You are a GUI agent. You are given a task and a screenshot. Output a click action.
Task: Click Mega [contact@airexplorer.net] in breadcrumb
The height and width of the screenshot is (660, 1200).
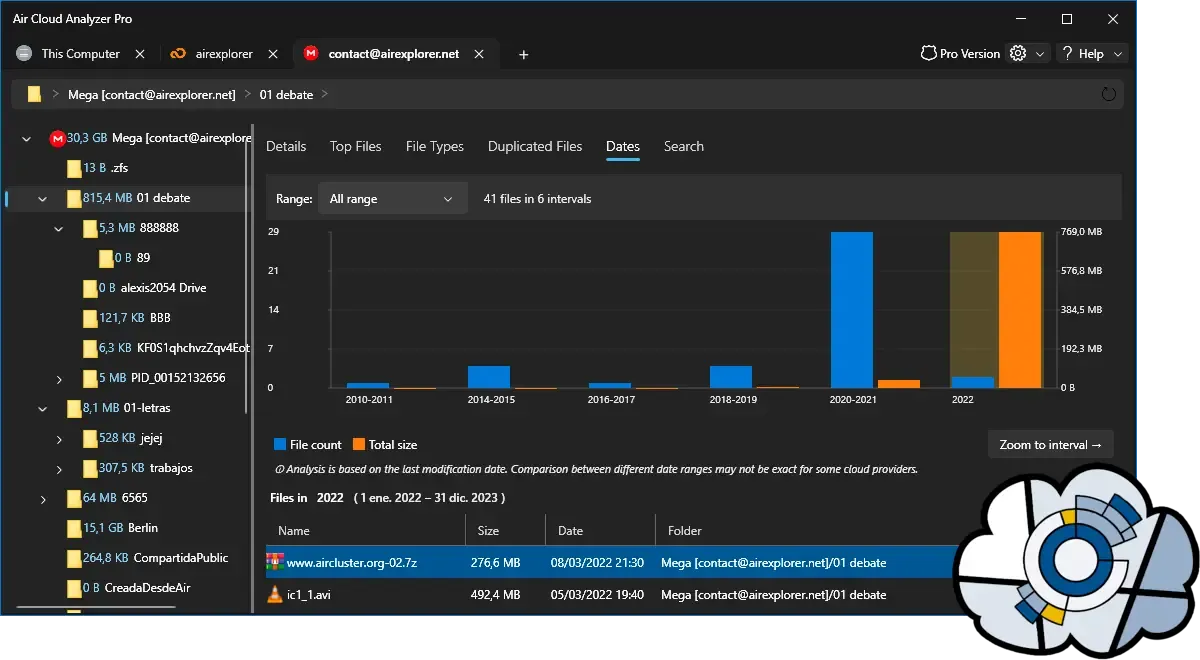(x=152, y=95)
